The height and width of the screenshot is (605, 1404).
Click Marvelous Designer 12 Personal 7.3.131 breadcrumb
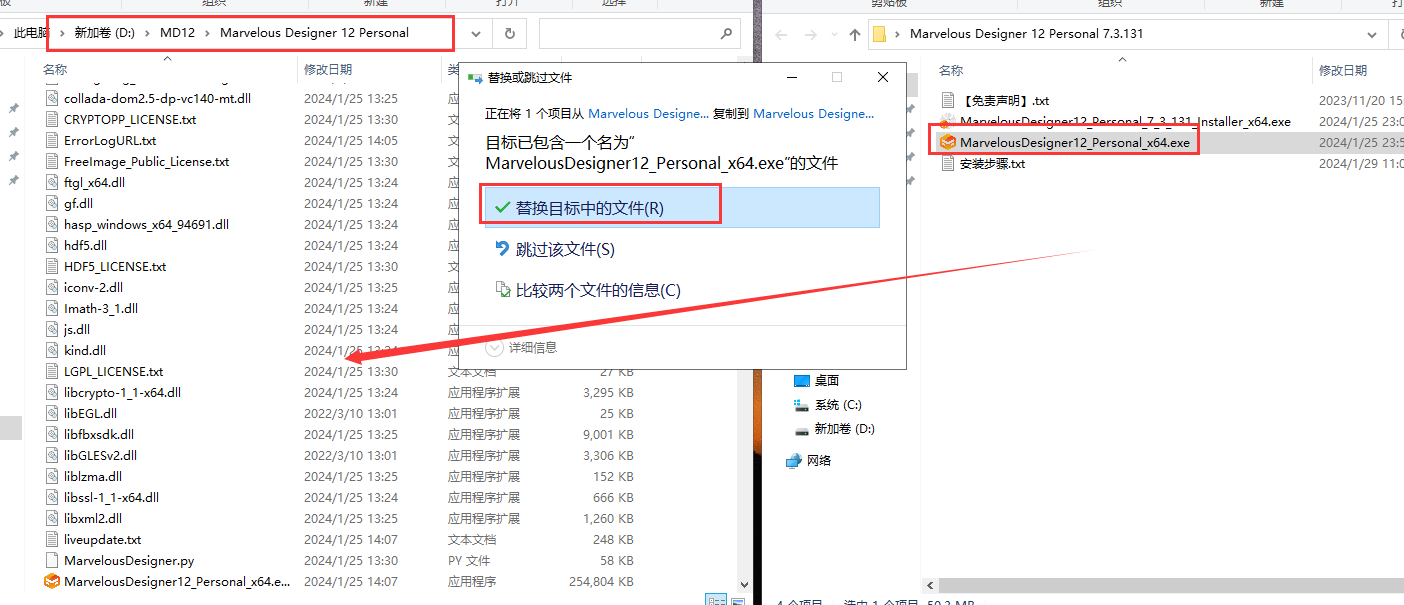1026,34
